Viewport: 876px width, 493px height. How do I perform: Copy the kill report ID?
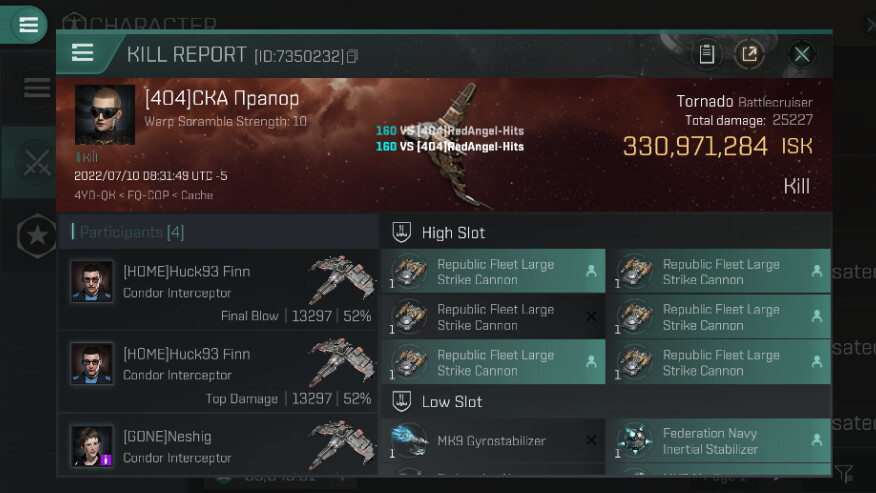[x=352, y=56]
